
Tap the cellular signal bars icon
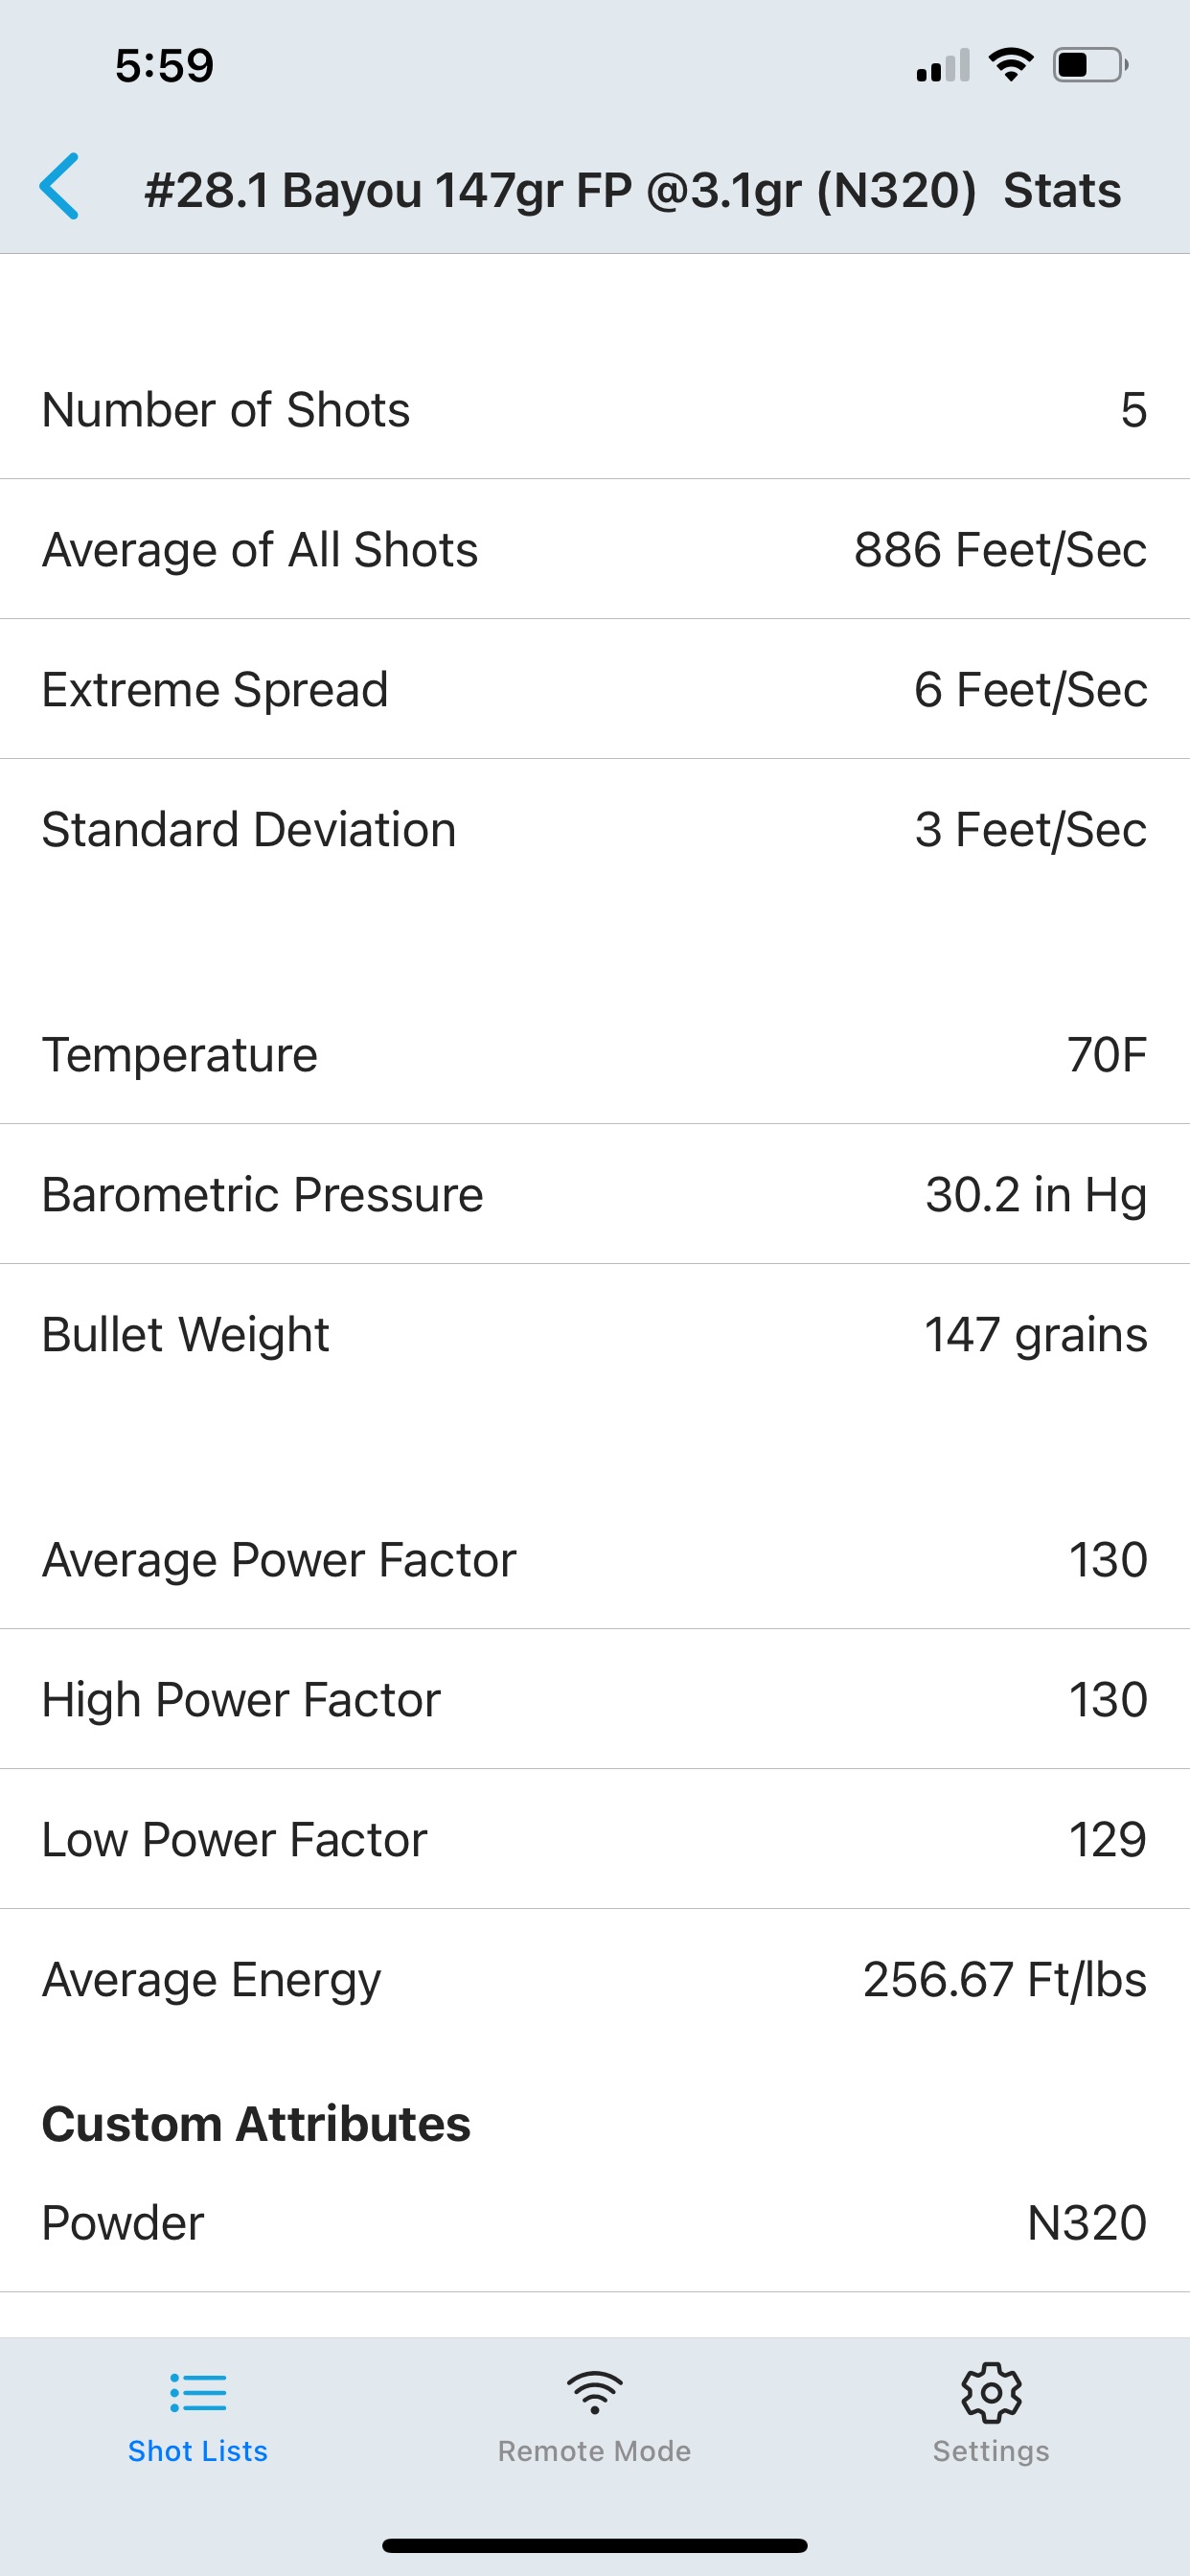943,65
